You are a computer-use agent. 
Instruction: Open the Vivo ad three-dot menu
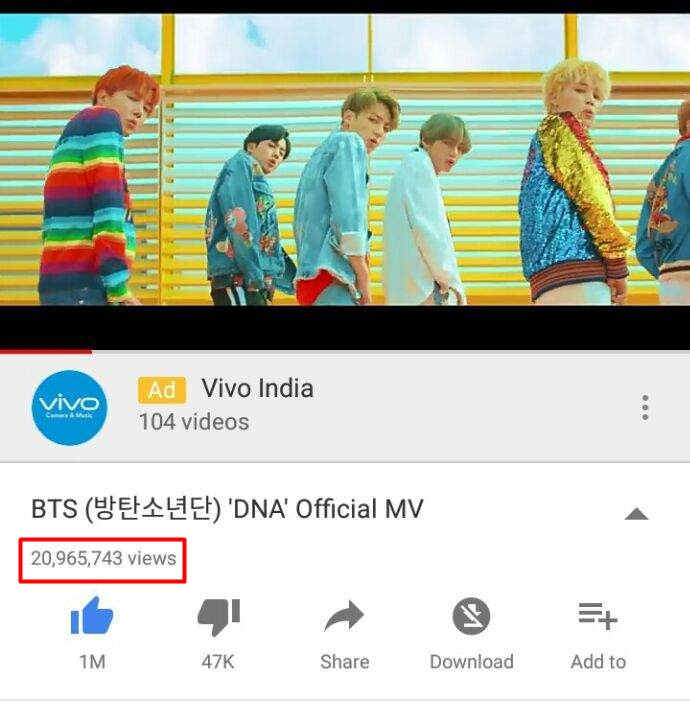tap(645, 407)
